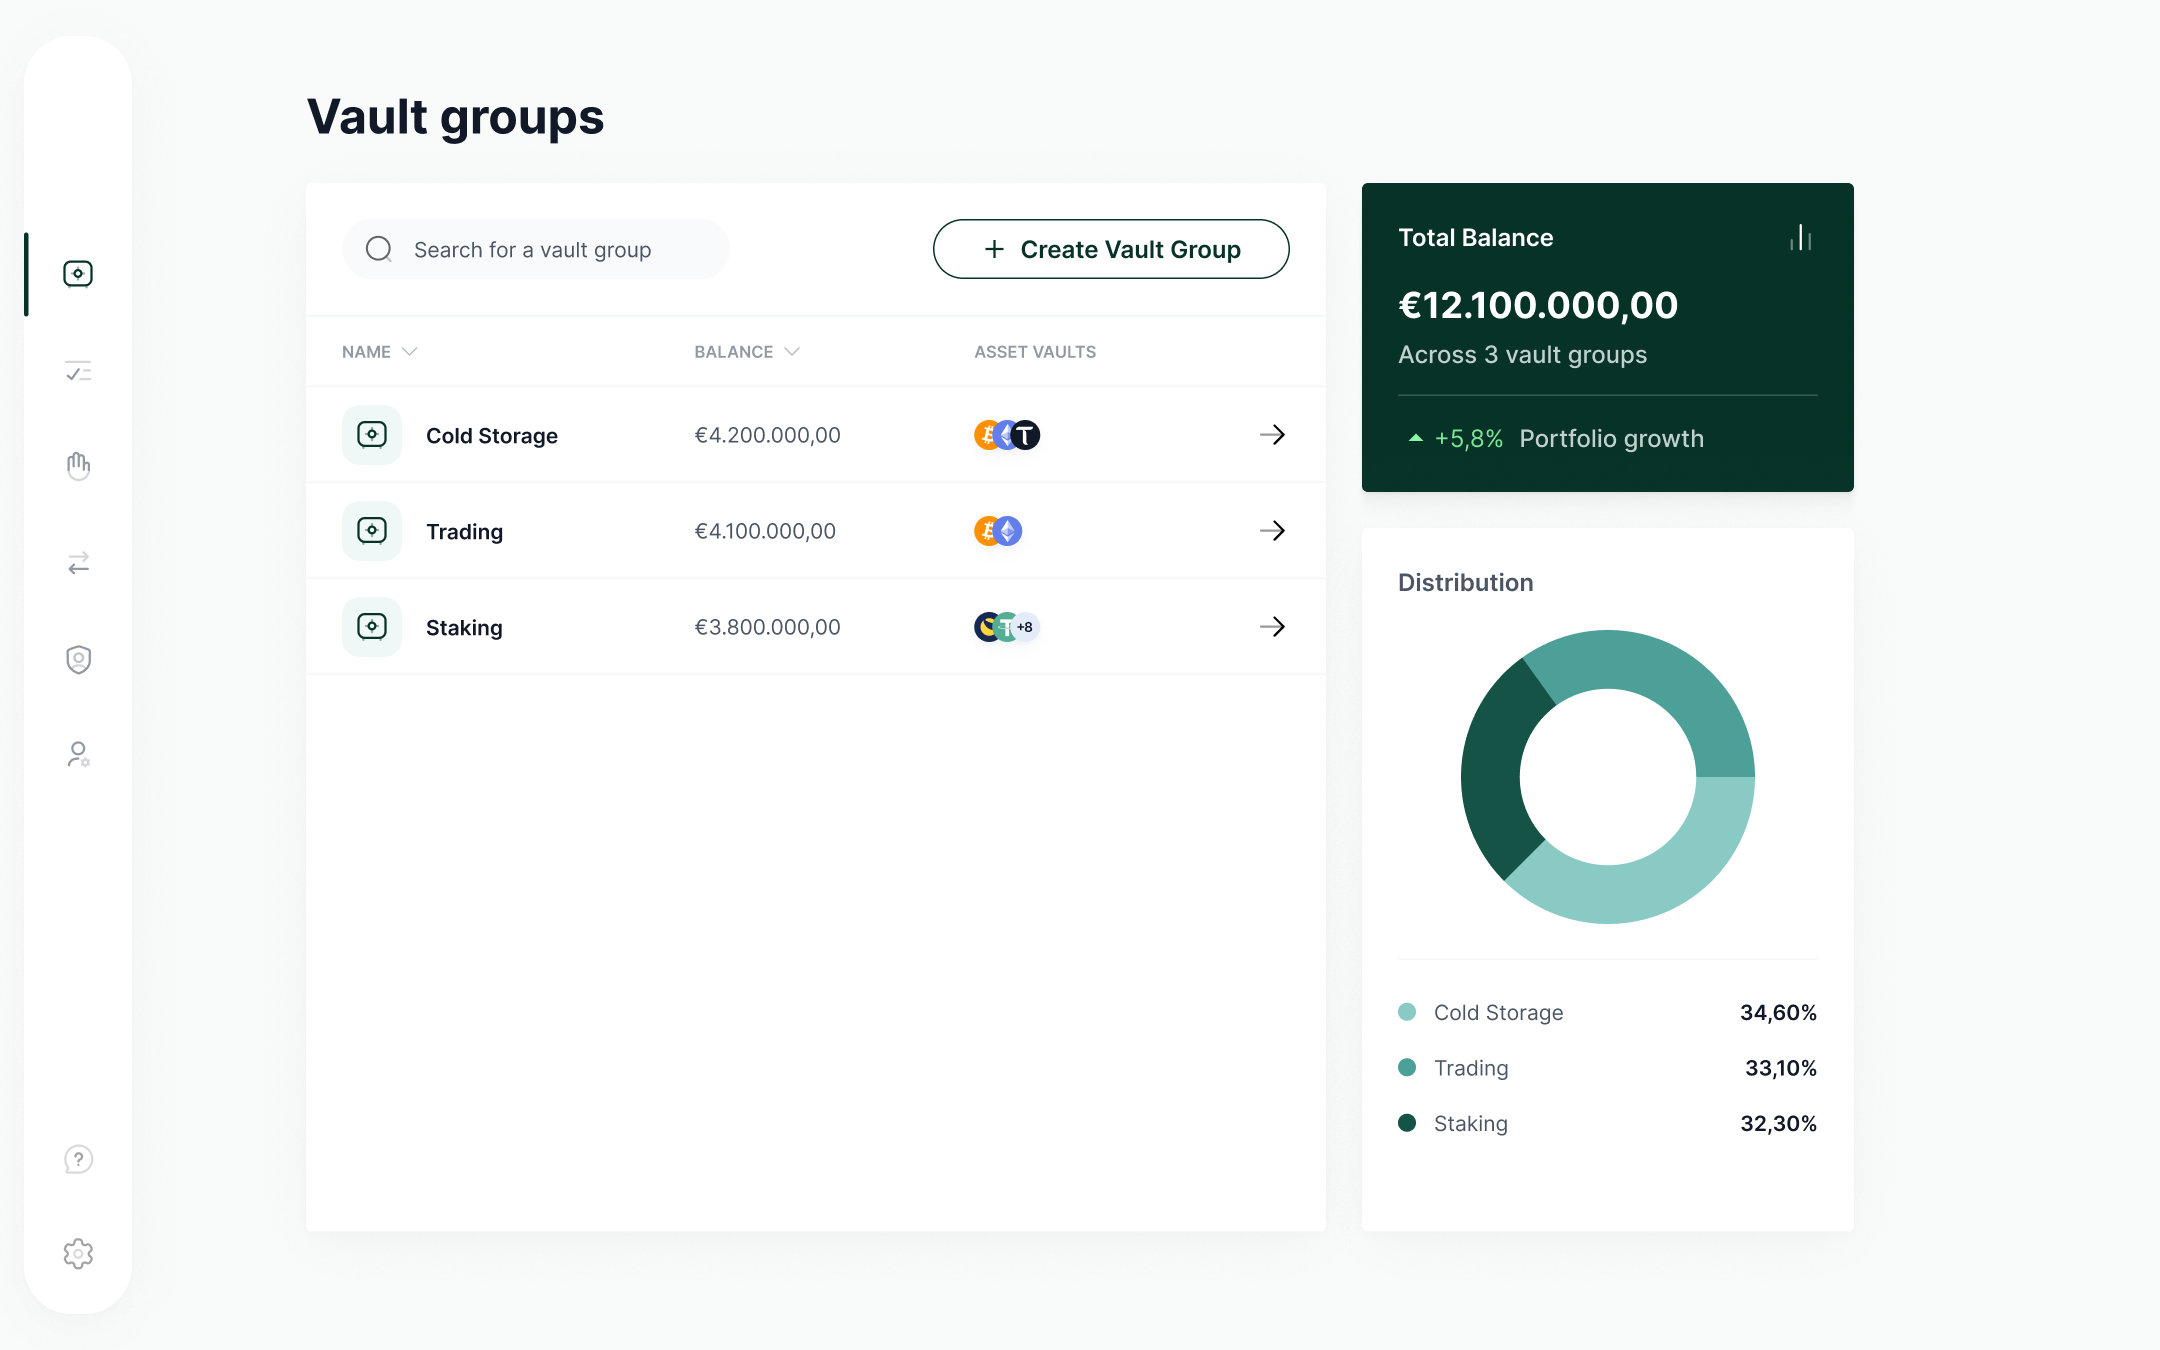Open the help question mark icon

click(x=78, y=1159)
